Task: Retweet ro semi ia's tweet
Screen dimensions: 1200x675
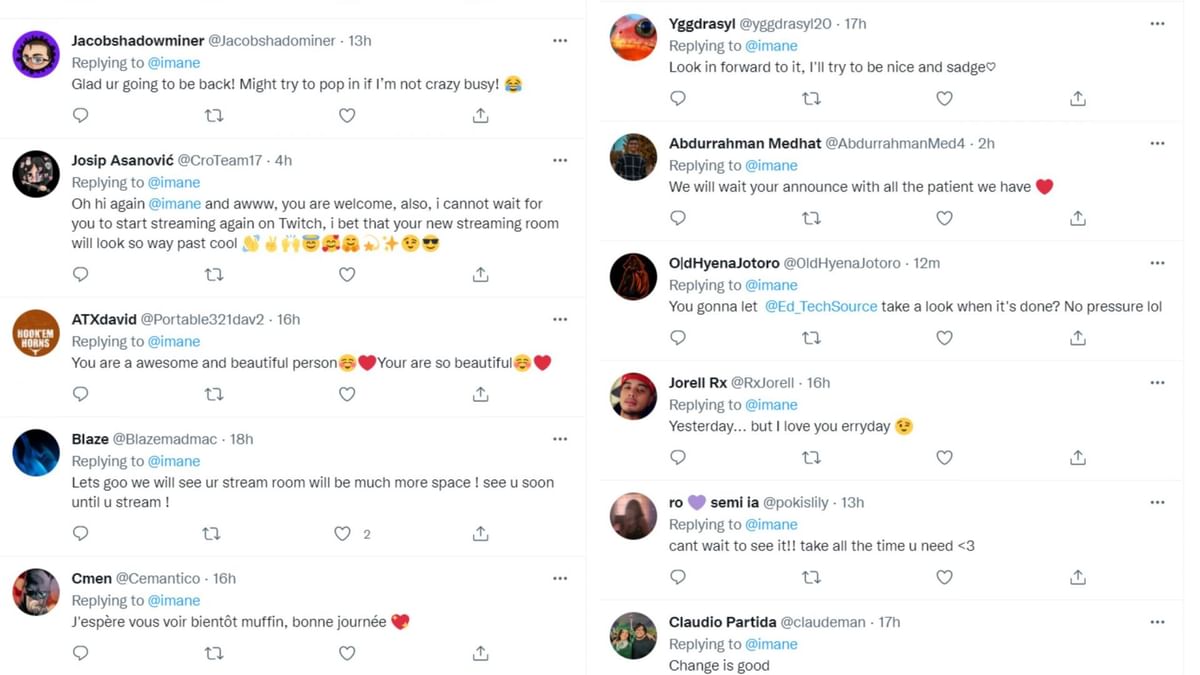Action: click(811, 577)
